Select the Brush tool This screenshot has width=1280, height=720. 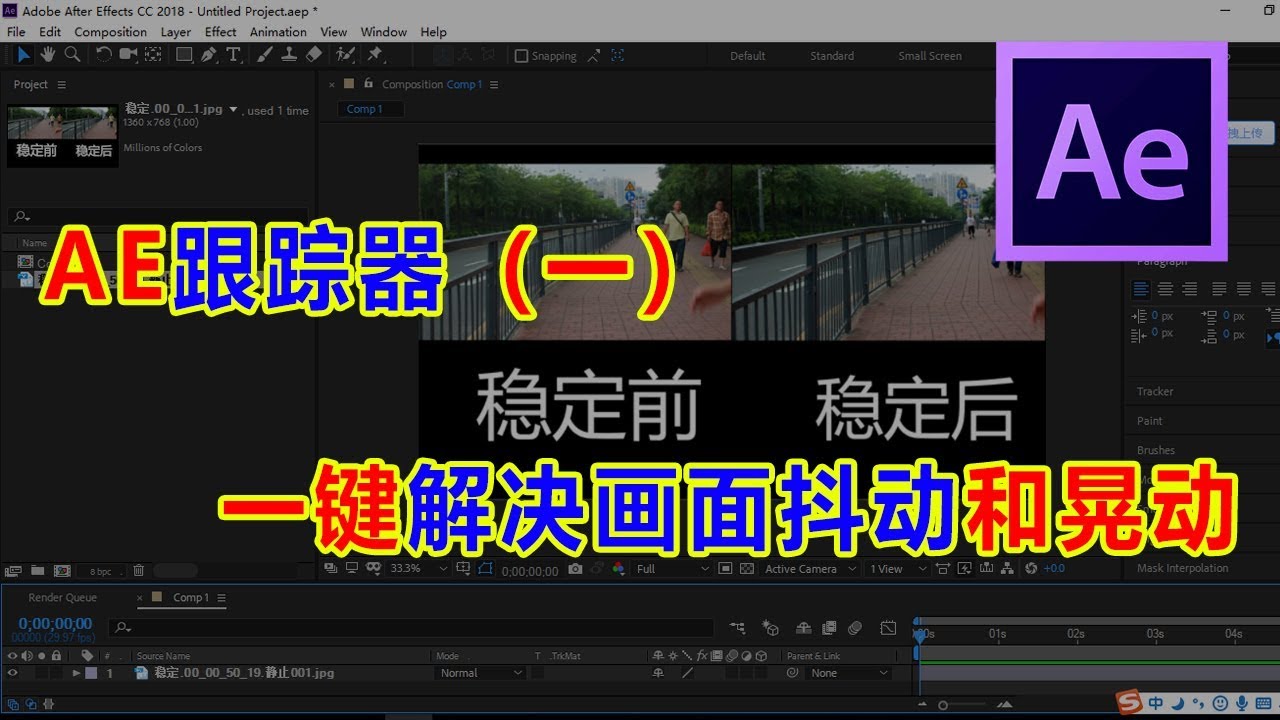(x=264, y=55)
